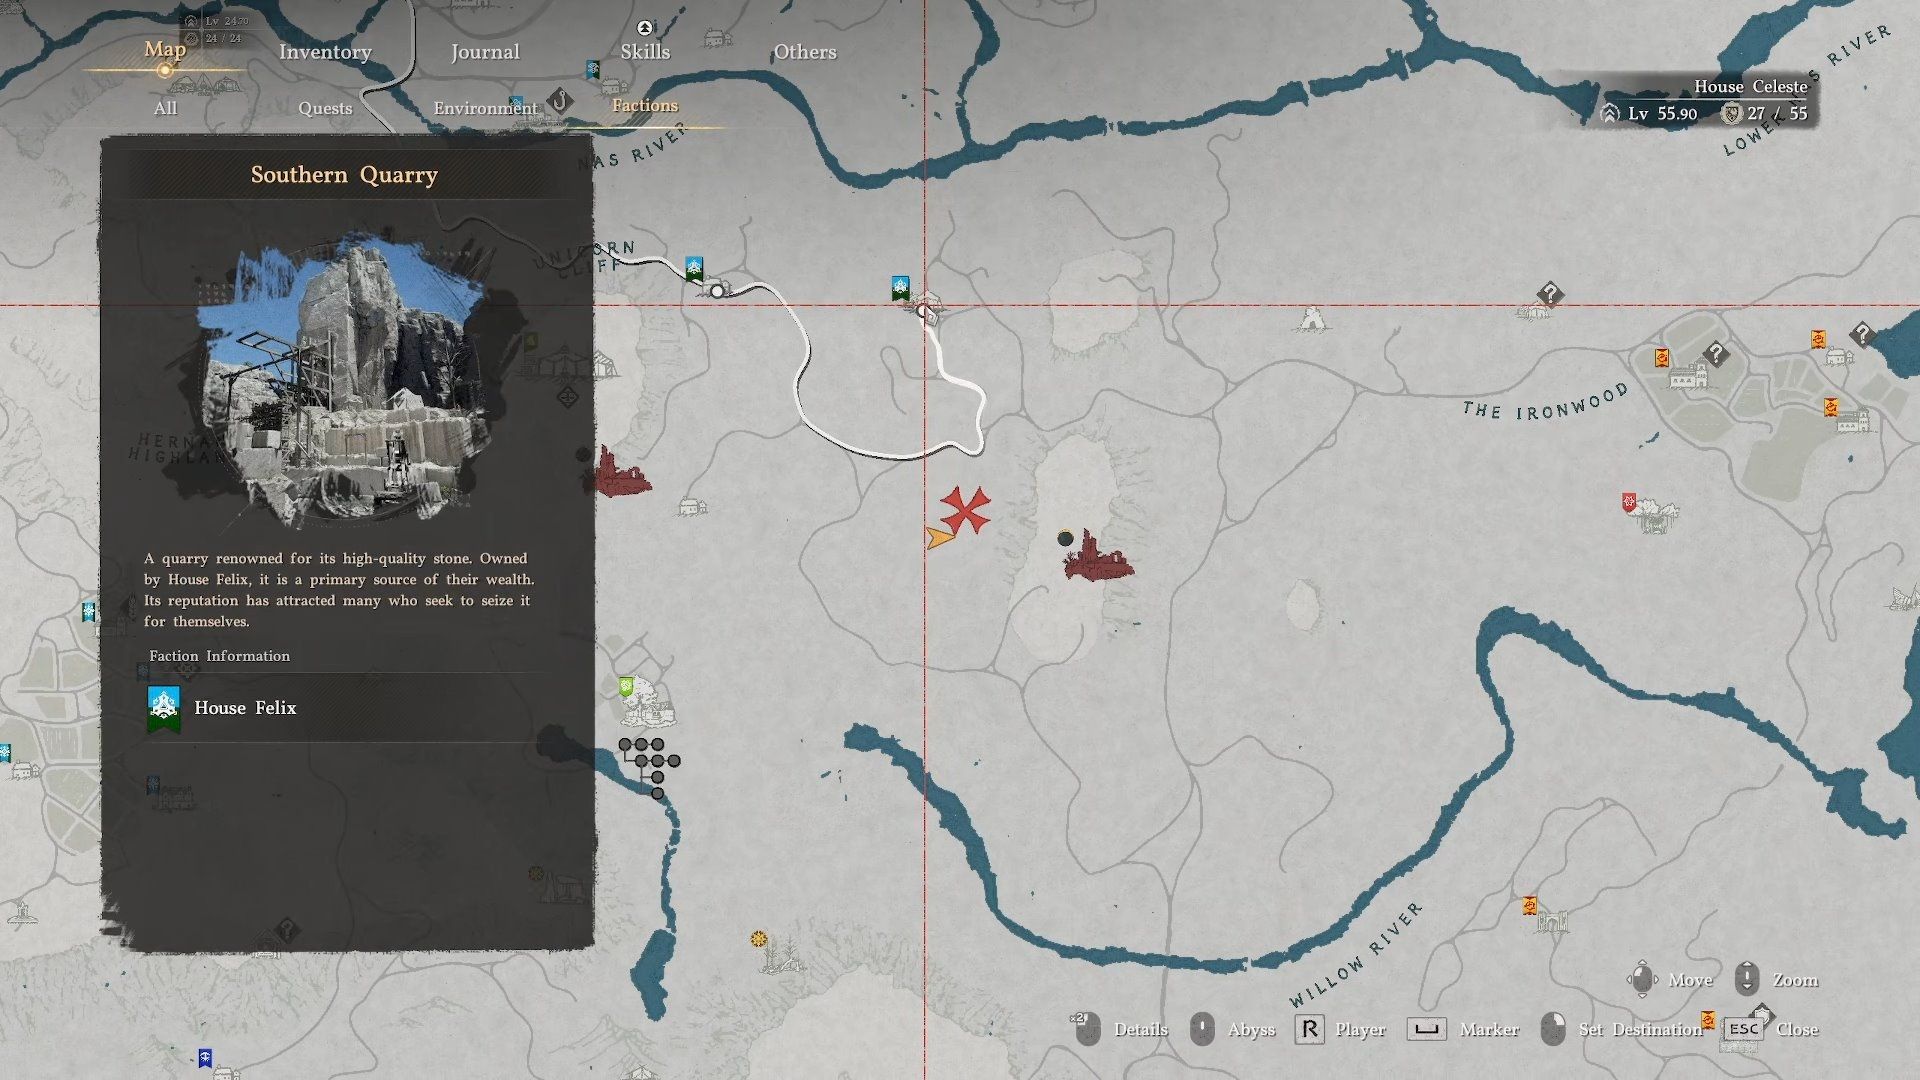Click the Southern Quarry preview image
This screenshot has height=1080, width=1920.
point(345,380)
